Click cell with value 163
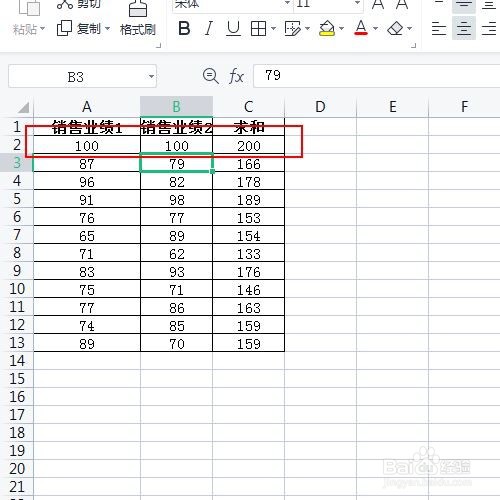Screen dimensions: 500x500 tap(249, 307)
